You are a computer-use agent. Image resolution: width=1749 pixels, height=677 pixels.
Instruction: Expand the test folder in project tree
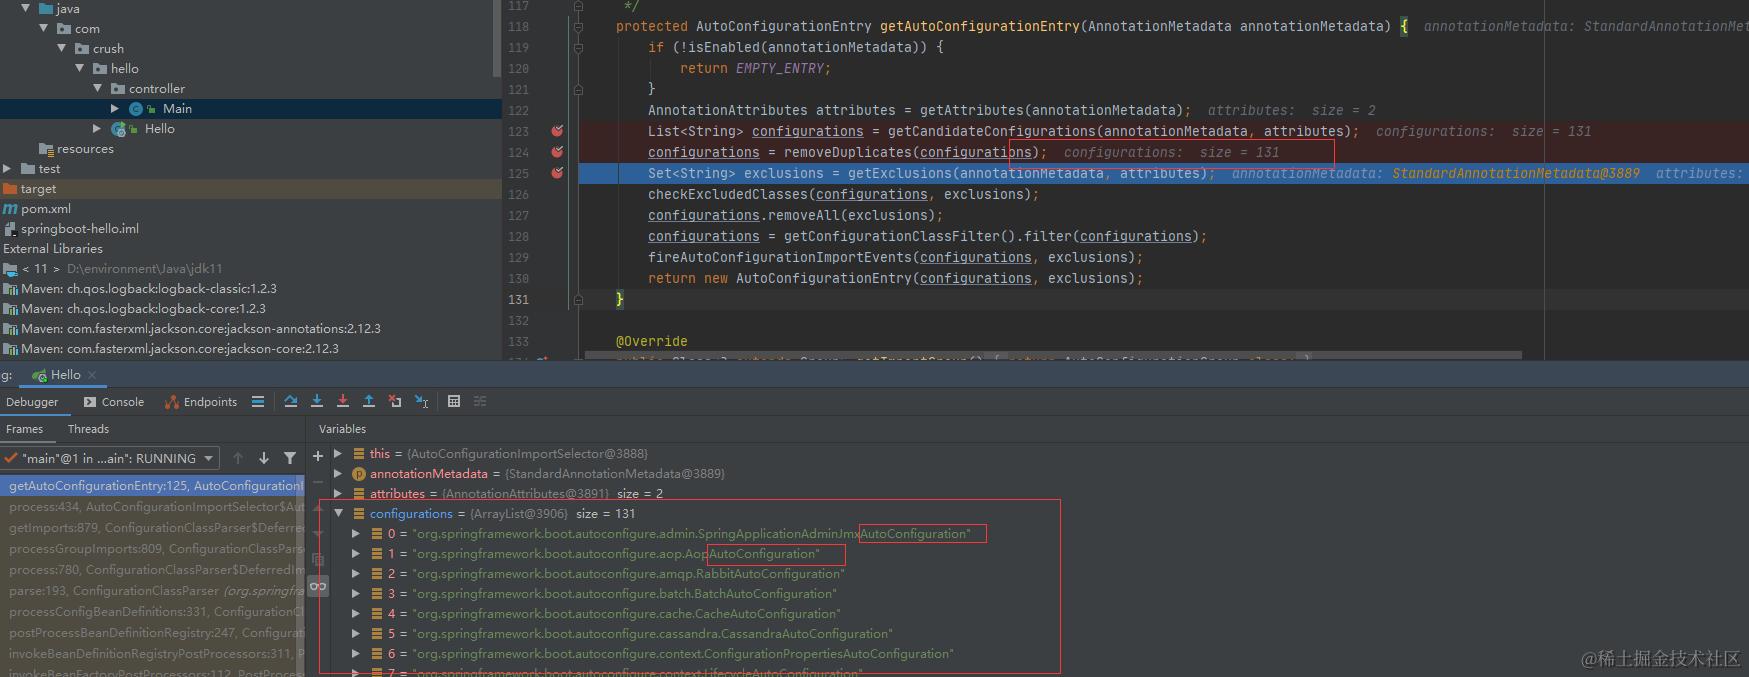click(7, 169)
